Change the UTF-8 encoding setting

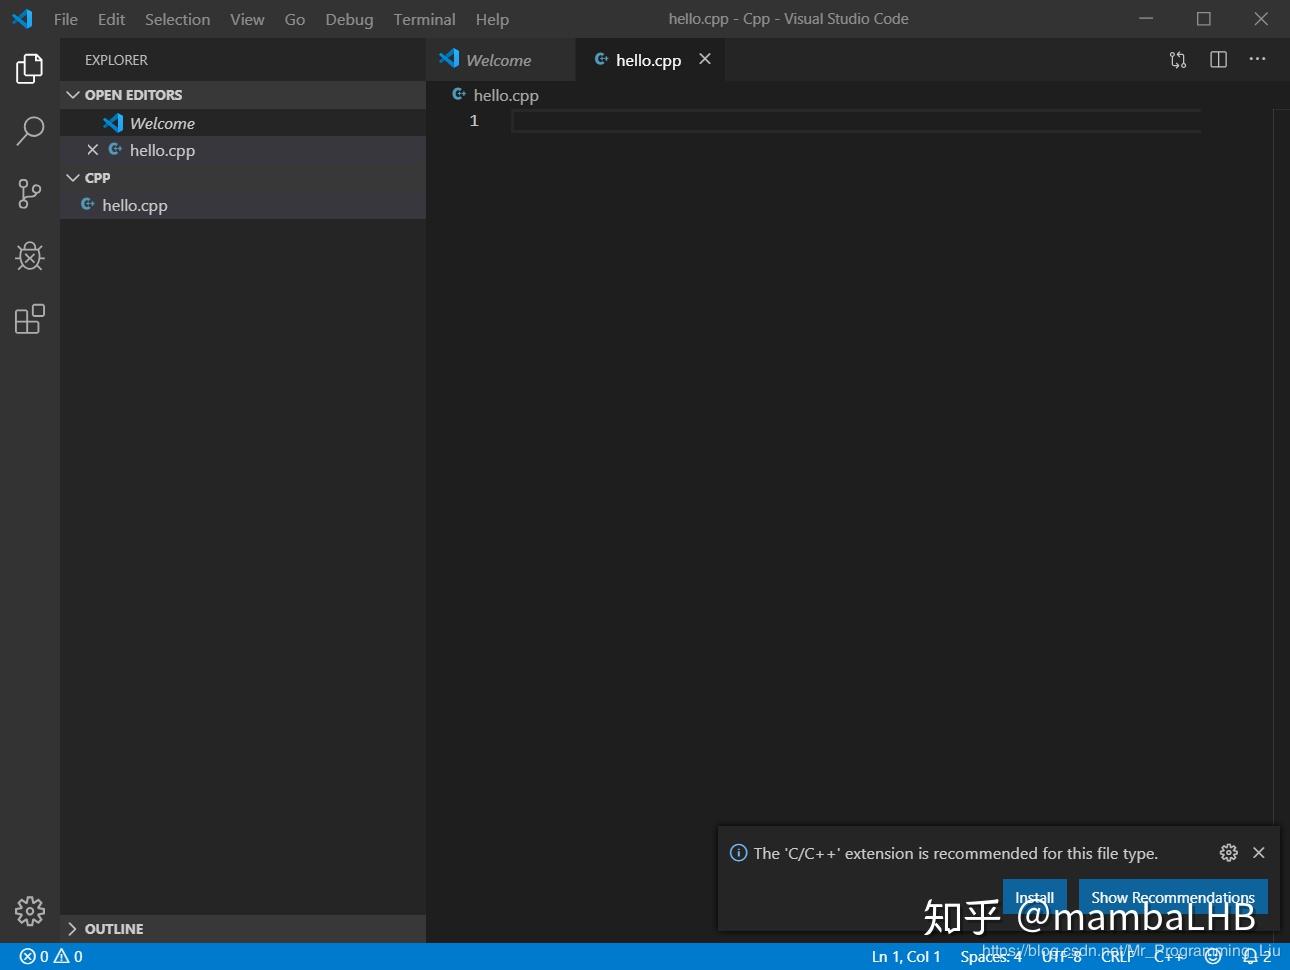[1062, 957]
